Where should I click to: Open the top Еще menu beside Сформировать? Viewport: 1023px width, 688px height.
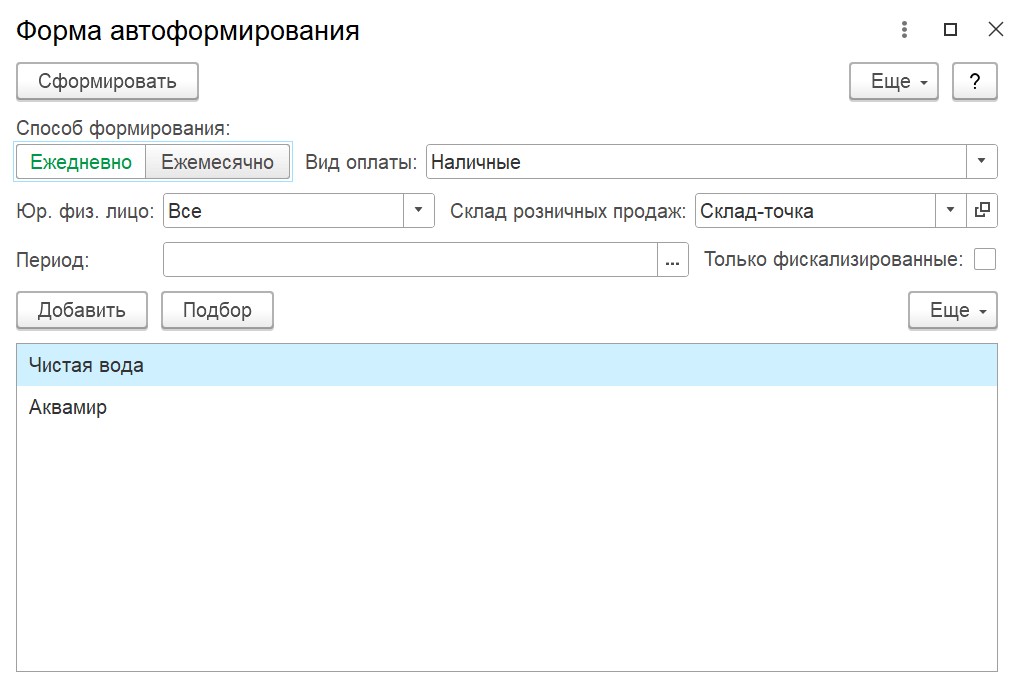[893, 82]
